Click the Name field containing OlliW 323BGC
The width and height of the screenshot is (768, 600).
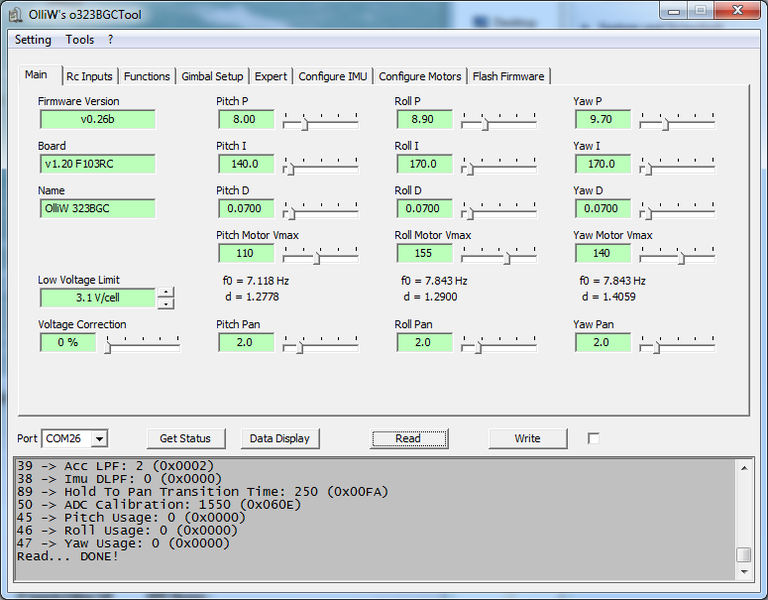(97, 209)
